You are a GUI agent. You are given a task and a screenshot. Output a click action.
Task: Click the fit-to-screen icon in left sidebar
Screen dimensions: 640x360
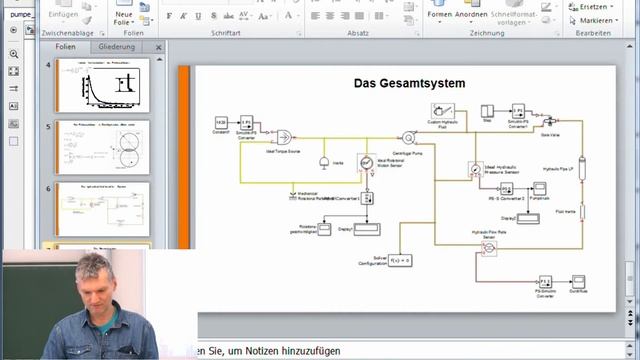(x=13, y=71)
